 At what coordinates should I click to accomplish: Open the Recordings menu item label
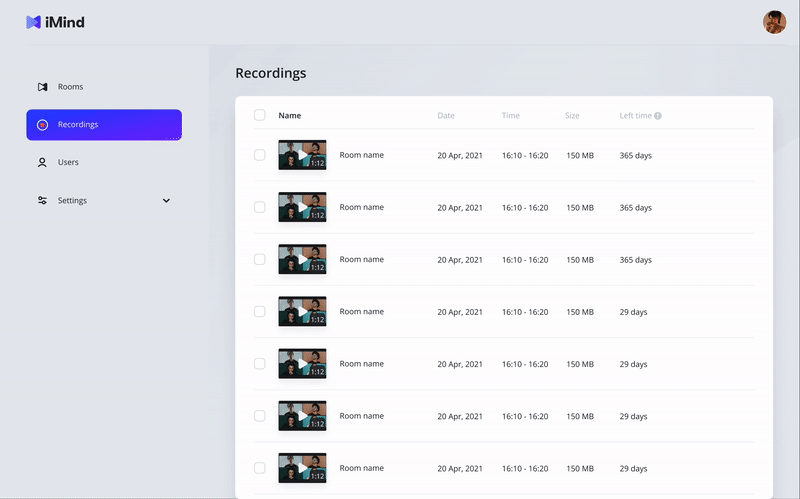point(78,124)
